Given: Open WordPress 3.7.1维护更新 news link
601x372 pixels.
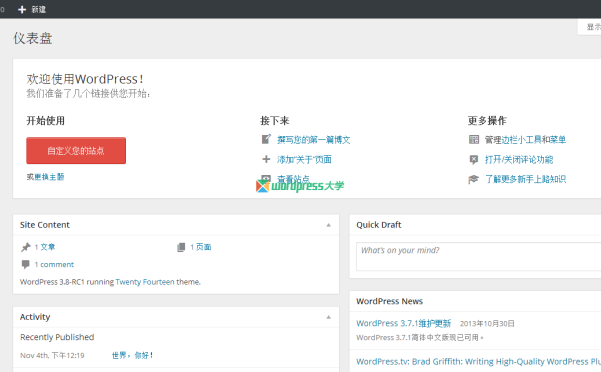Looking at the screenshot, I should [404, 323].
